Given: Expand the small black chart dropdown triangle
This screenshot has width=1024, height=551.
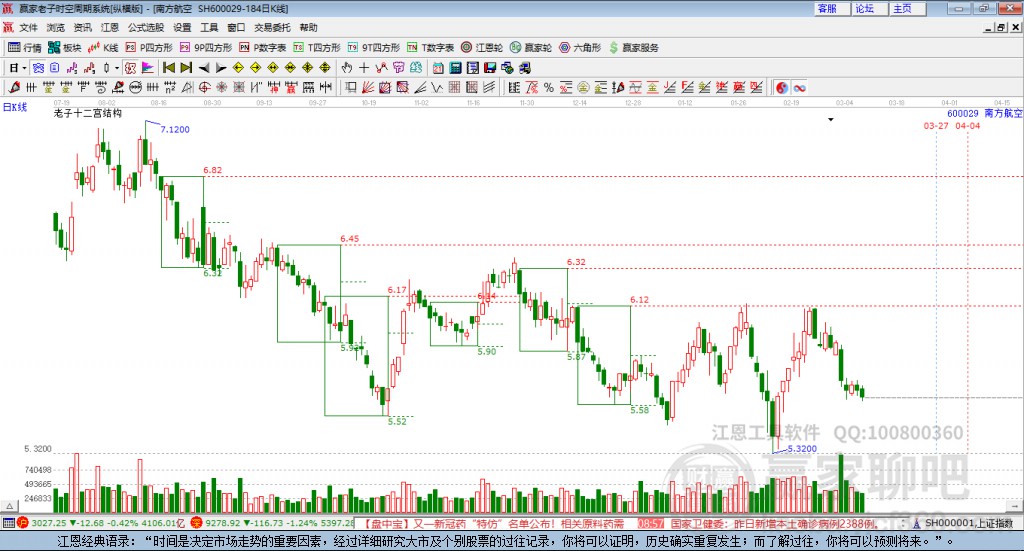Looking at the screenshot, I should 831,119.
